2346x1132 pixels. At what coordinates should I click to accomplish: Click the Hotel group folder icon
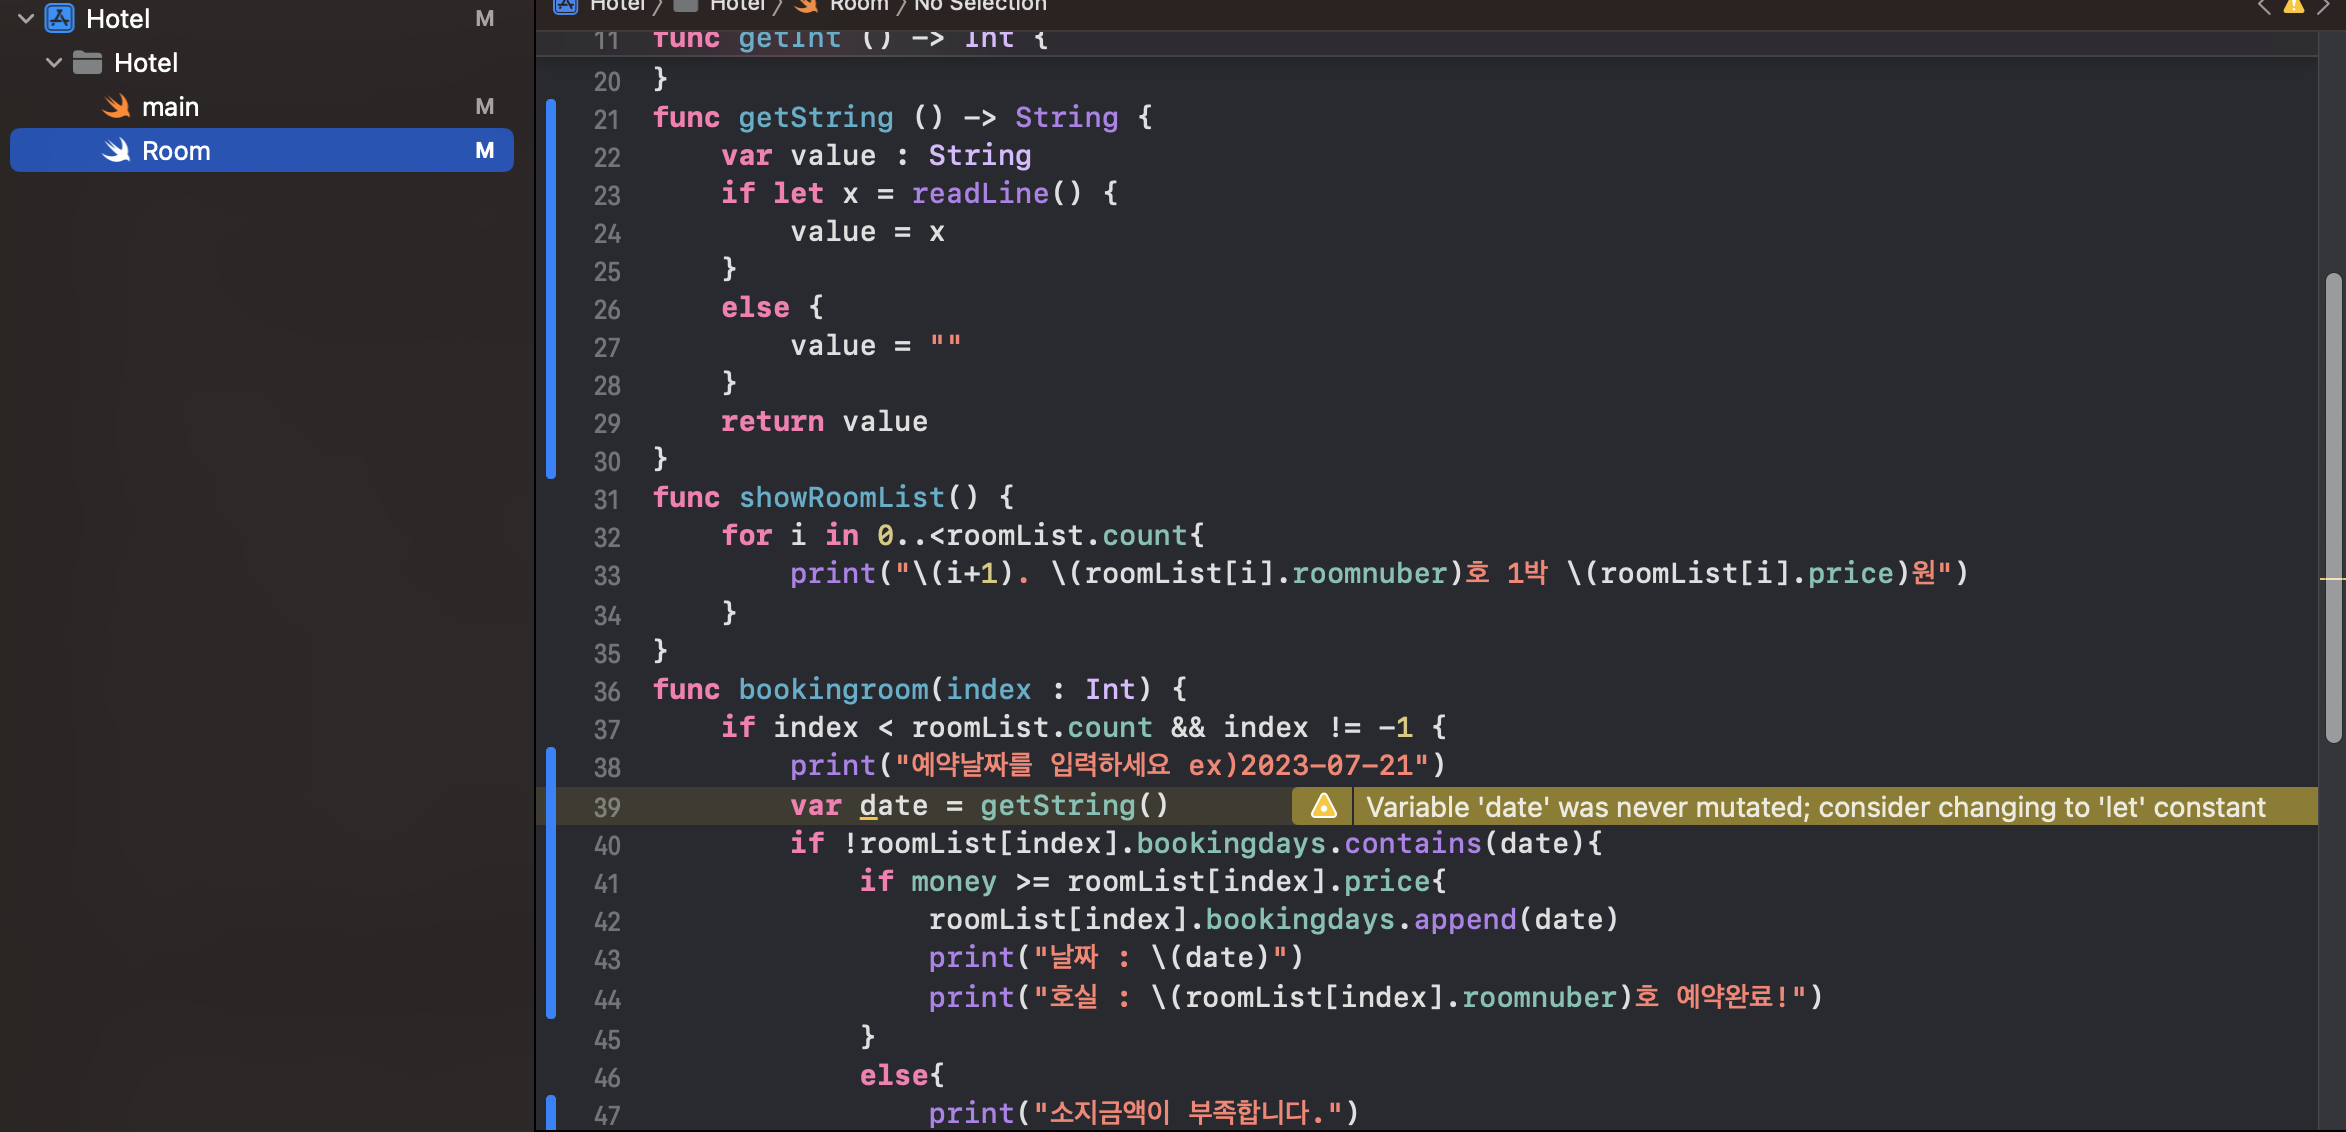[88, 62]
